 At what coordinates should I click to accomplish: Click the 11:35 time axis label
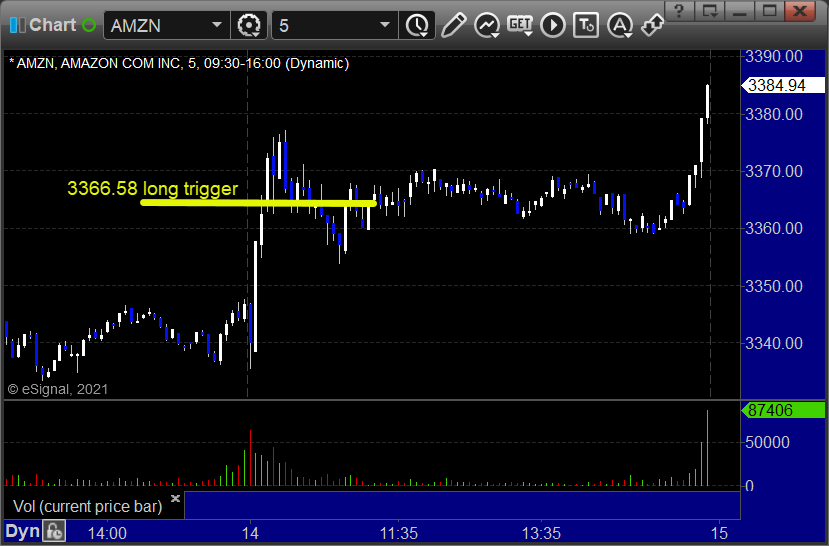[399, 533]
